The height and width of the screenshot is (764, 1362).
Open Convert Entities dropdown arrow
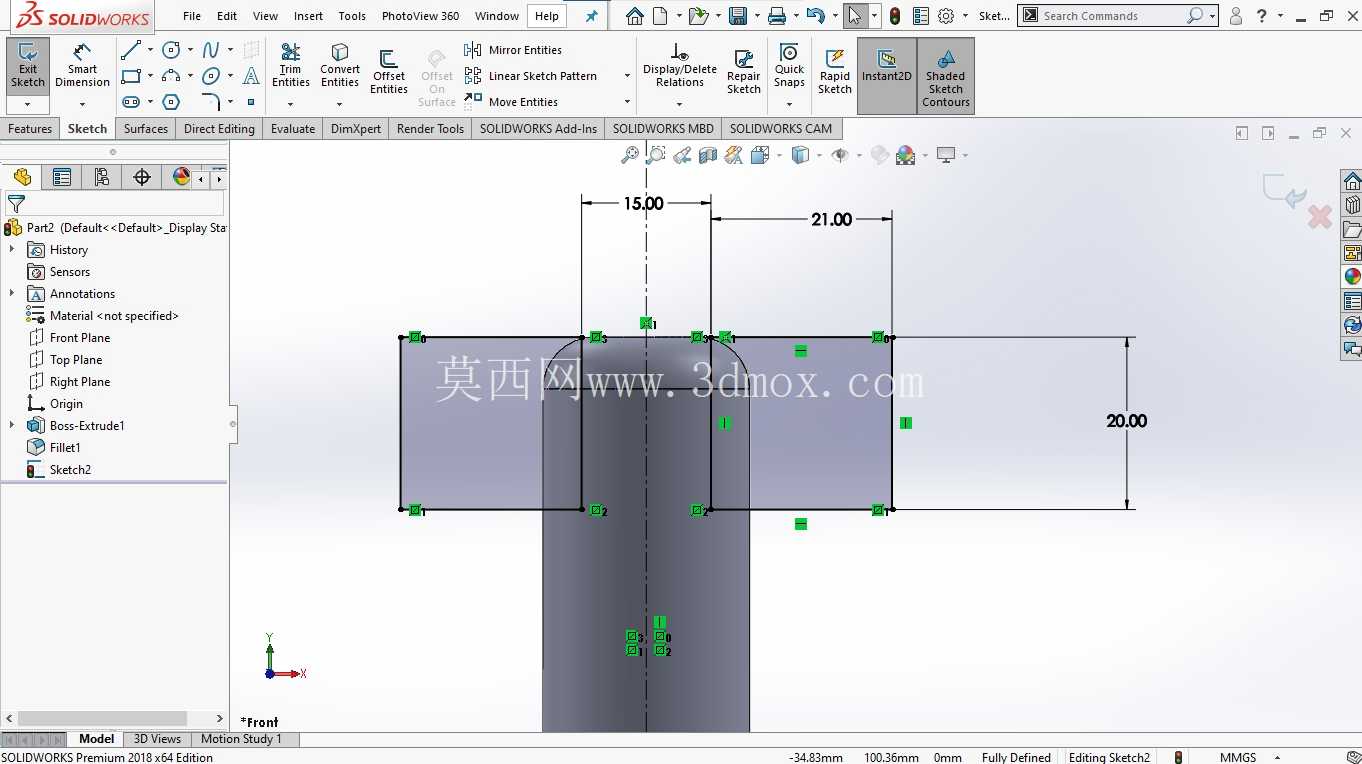tap(340, 104)
